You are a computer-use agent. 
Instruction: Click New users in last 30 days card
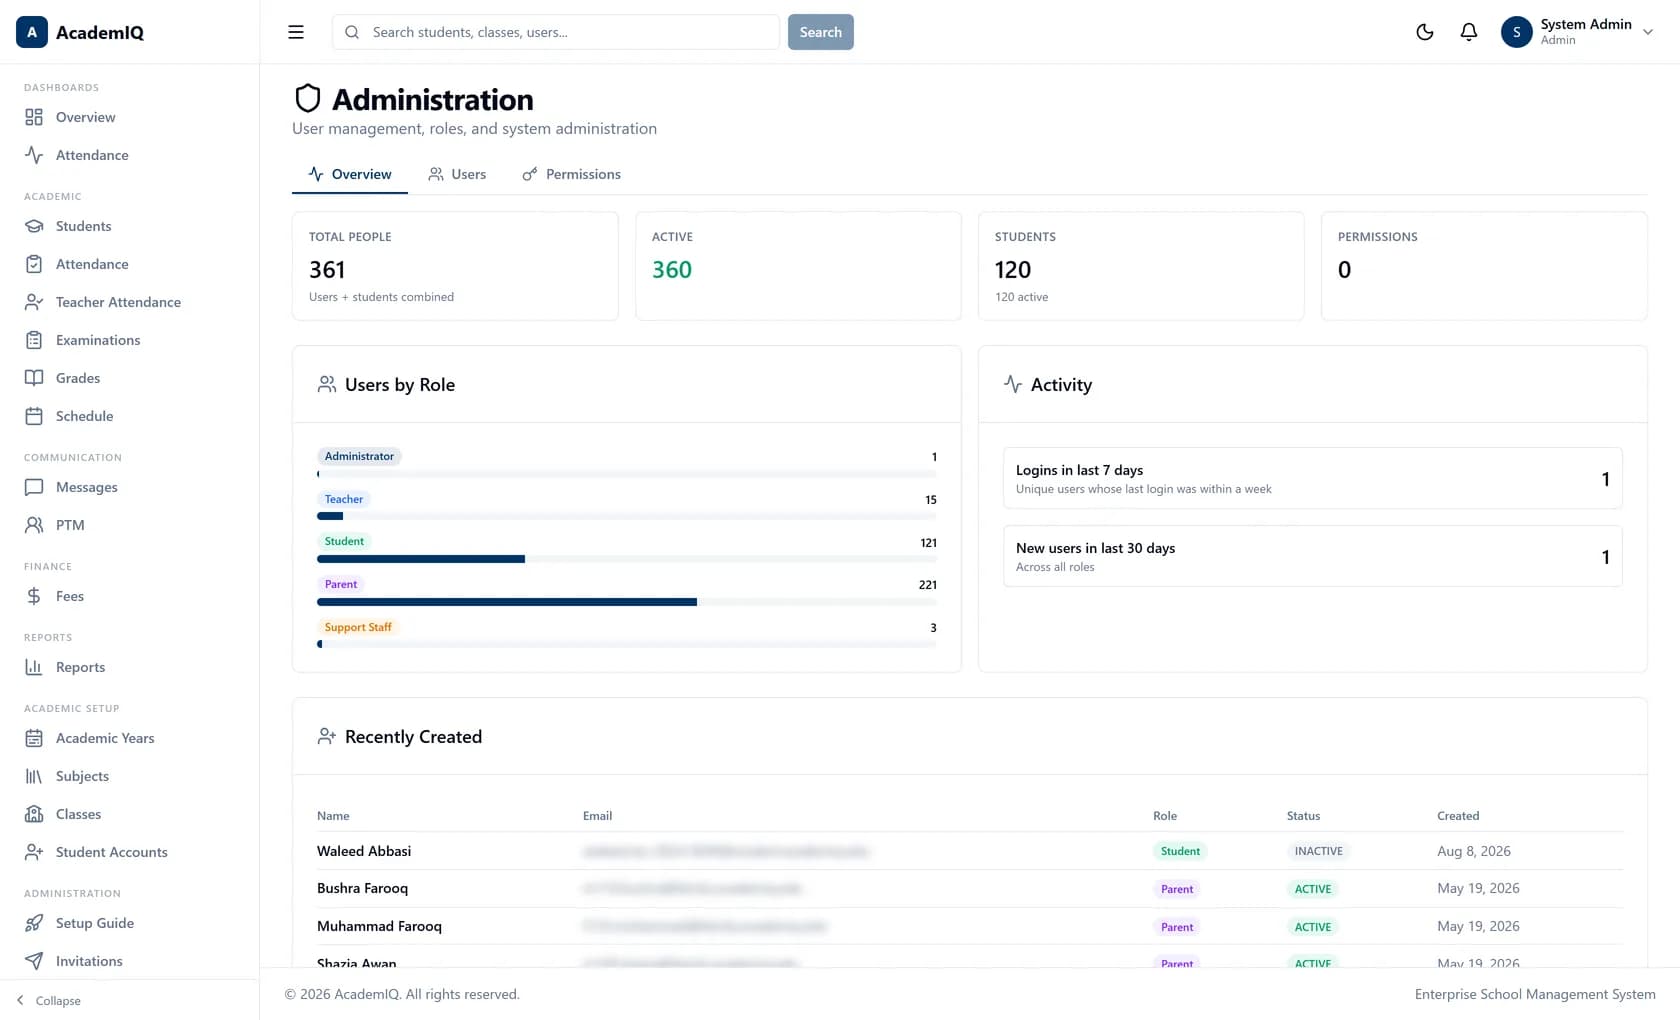(1312, 556)
